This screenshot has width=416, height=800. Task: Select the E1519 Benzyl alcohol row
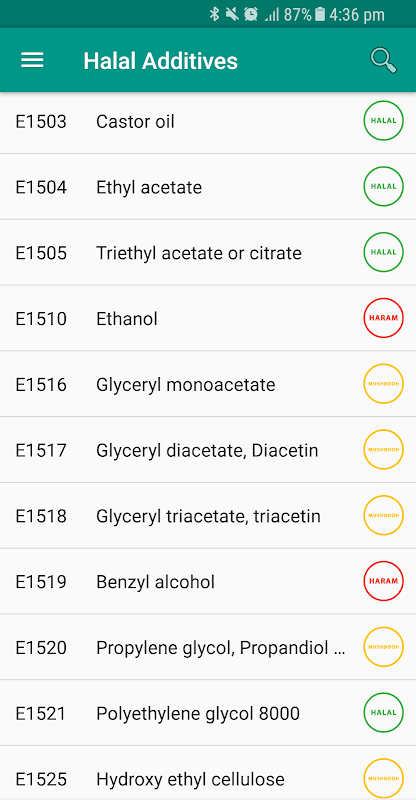208,582
